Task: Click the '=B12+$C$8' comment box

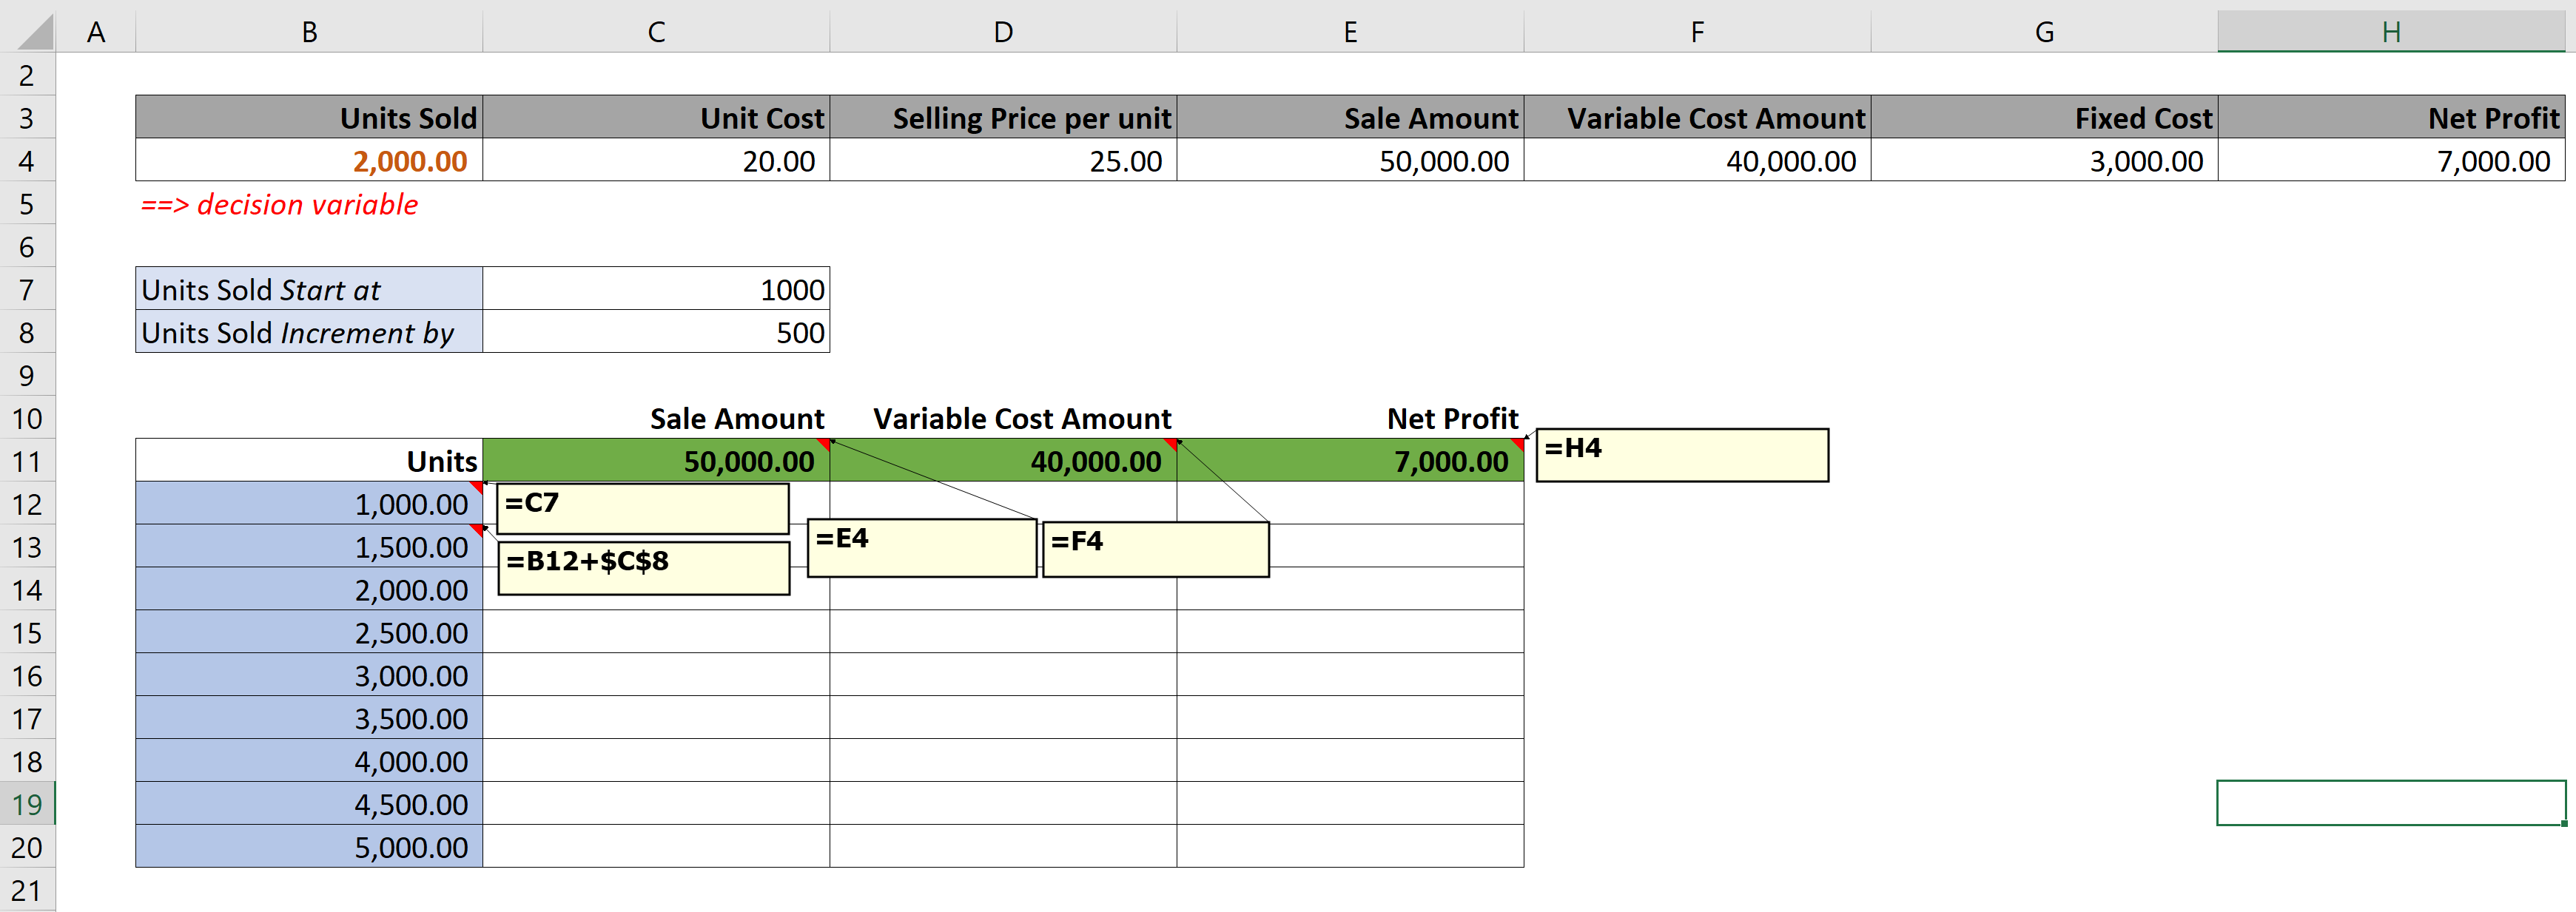Action: pyautogui.click(x=644, y=568)
